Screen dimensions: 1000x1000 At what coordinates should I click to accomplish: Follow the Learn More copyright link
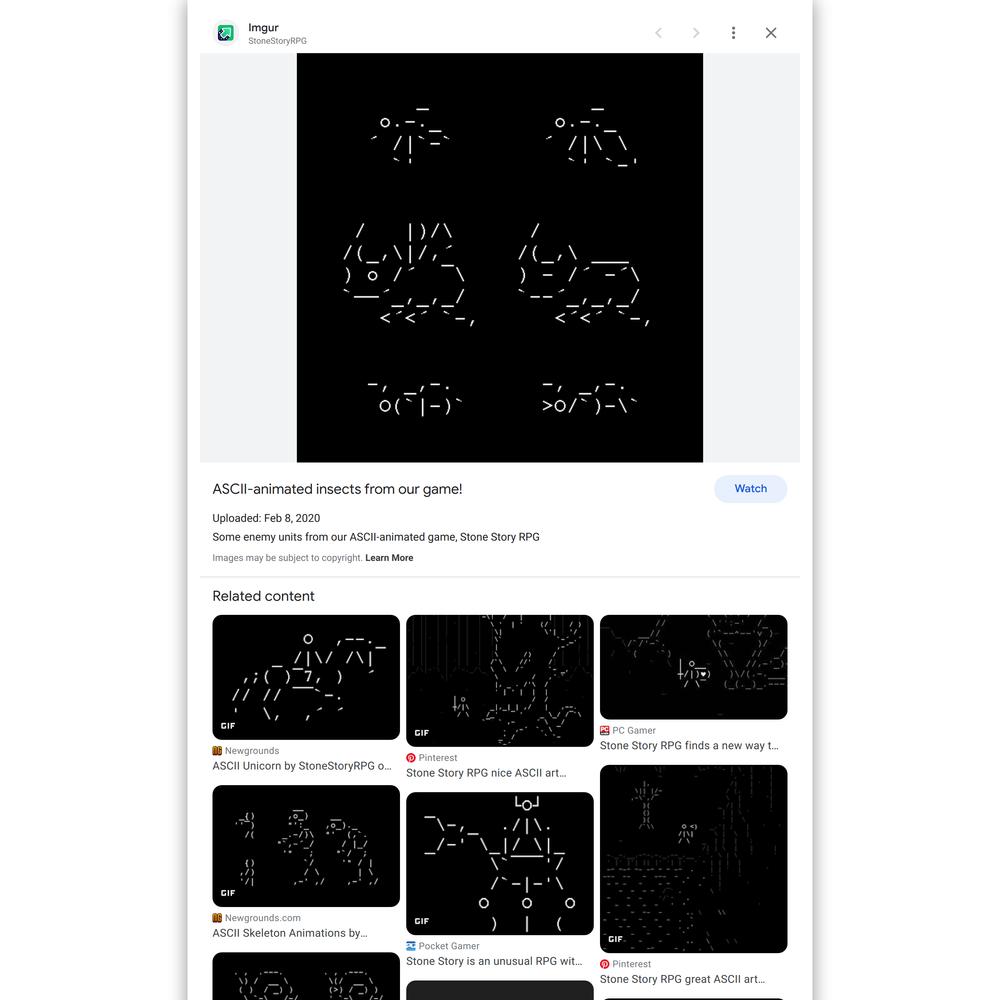tap(389, 558)
